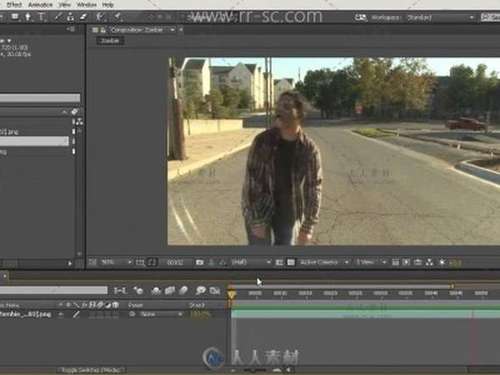Select the Horizontal Type tool
The image size is (500, 375).
tap(42, 17)
